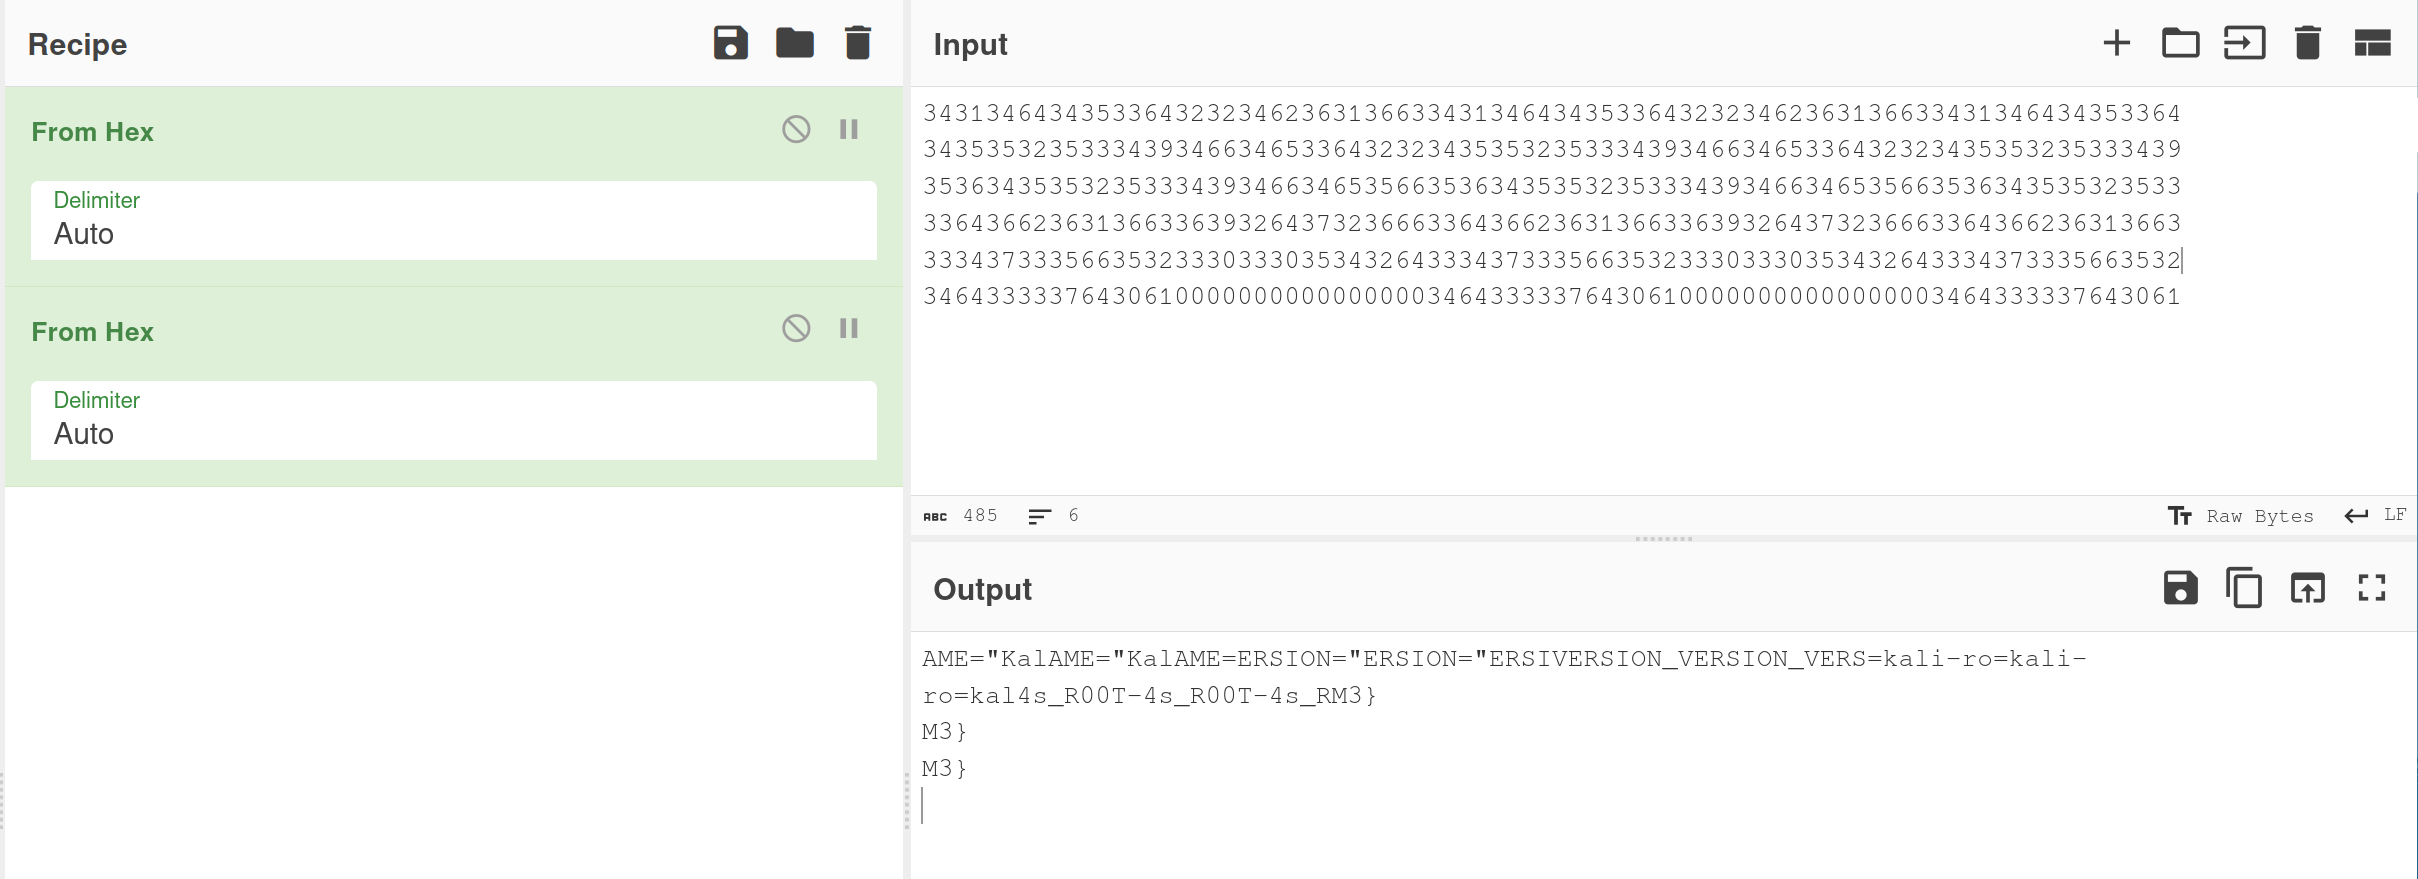Disable the first From Hex operation
This screenshot has height=879, width=2418.
796,129
